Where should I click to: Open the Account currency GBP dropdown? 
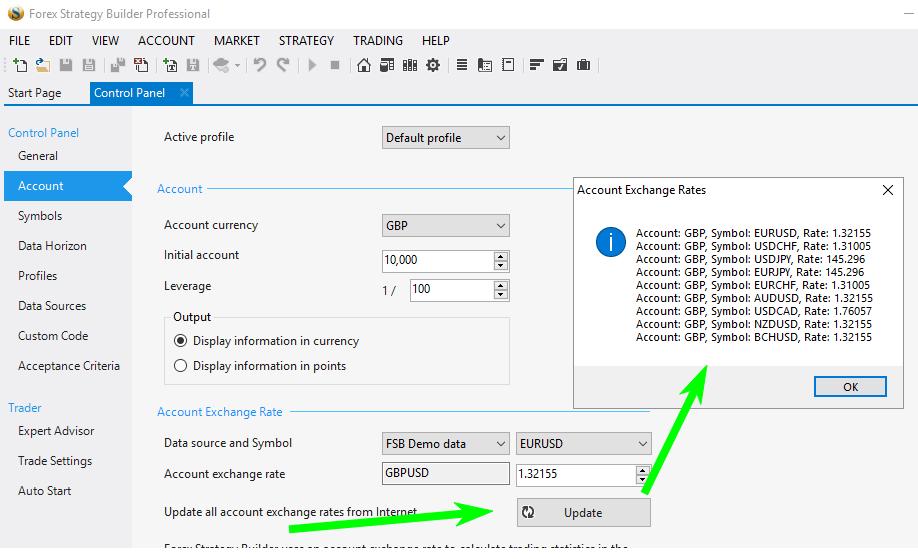coord(446,225)
